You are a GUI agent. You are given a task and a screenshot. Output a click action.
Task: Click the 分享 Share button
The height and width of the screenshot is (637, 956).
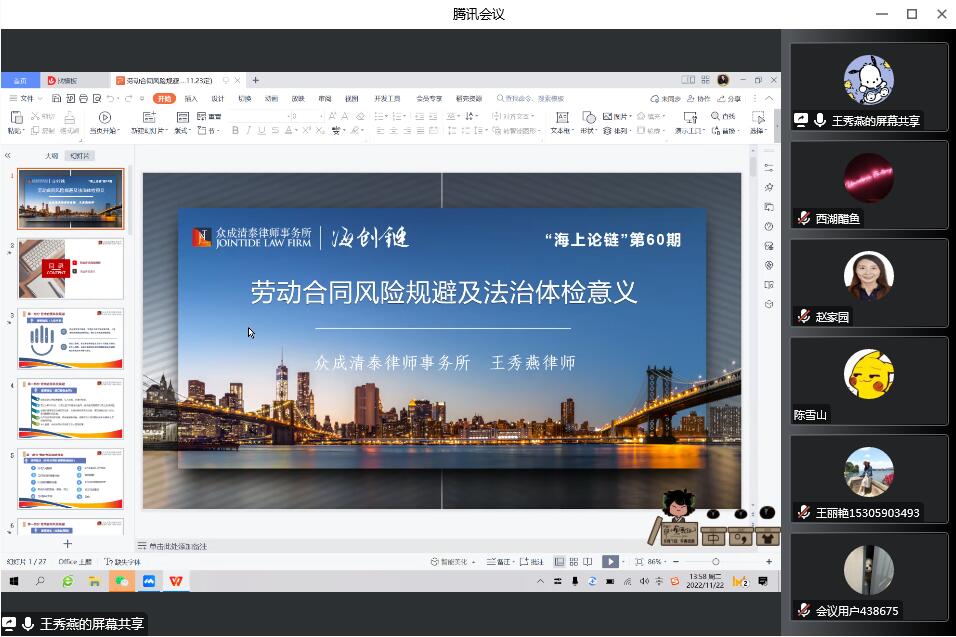729,98
